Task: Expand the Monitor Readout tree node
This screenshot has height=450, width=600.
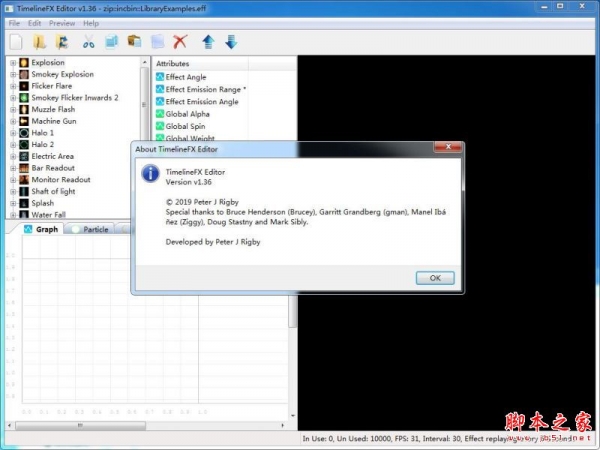Action: tap(13, 180)
